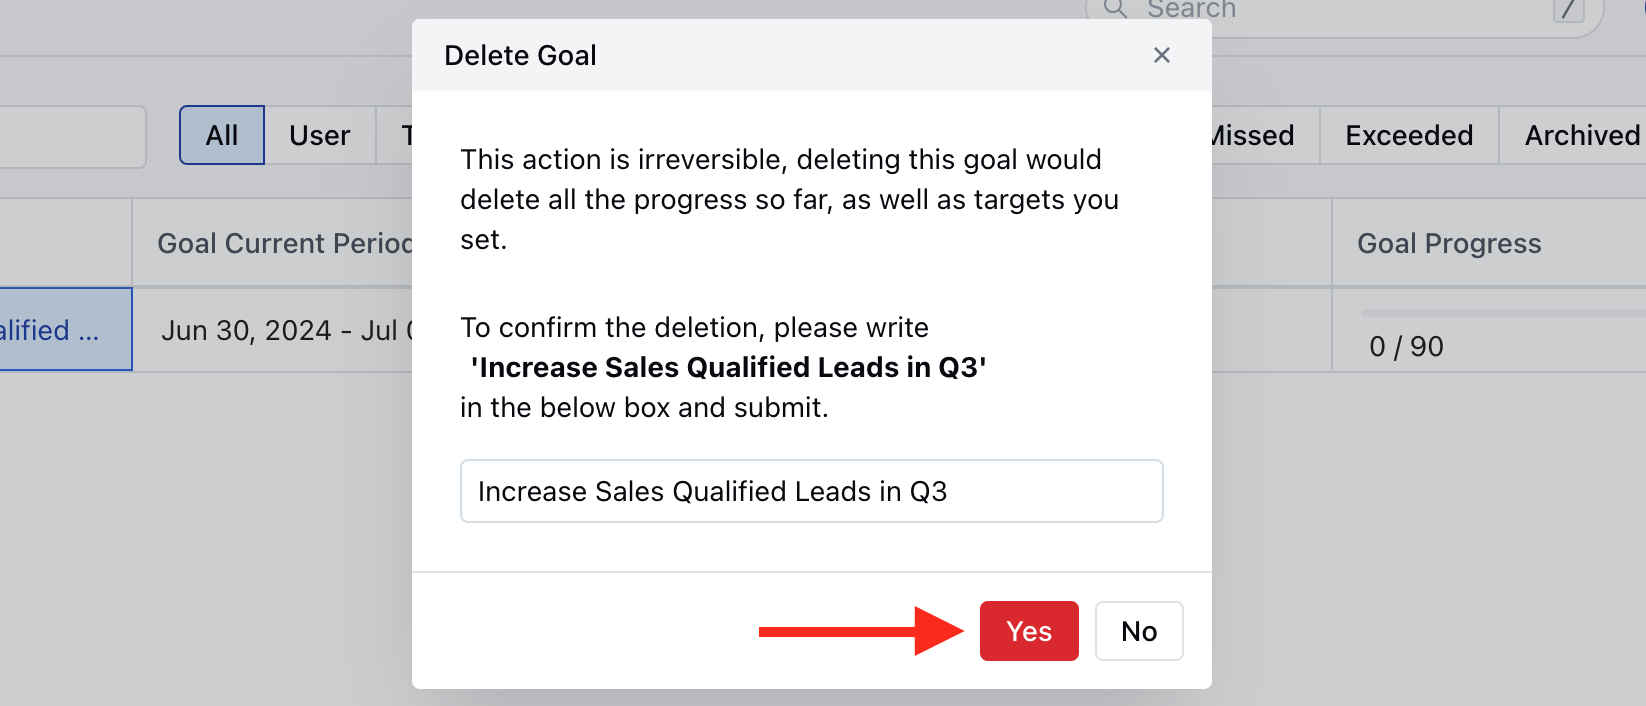Cancel deletion with the No button

coord(1139,631)
